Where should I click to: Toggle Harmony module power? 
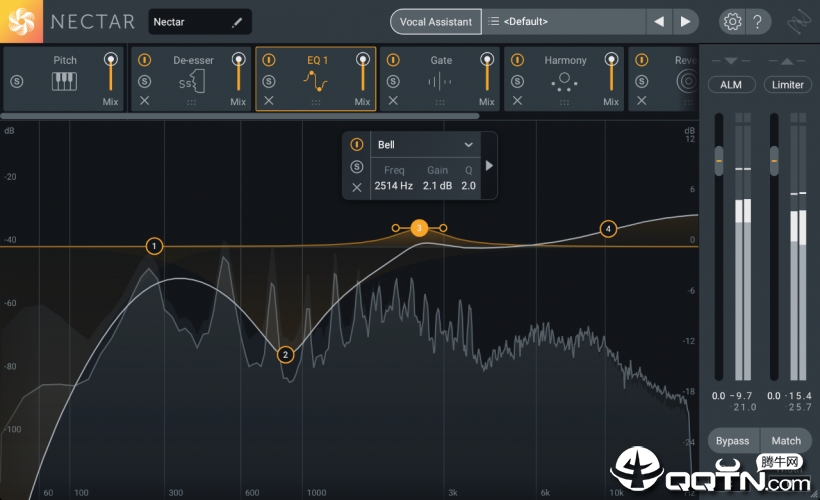click(x=517, y=60)
